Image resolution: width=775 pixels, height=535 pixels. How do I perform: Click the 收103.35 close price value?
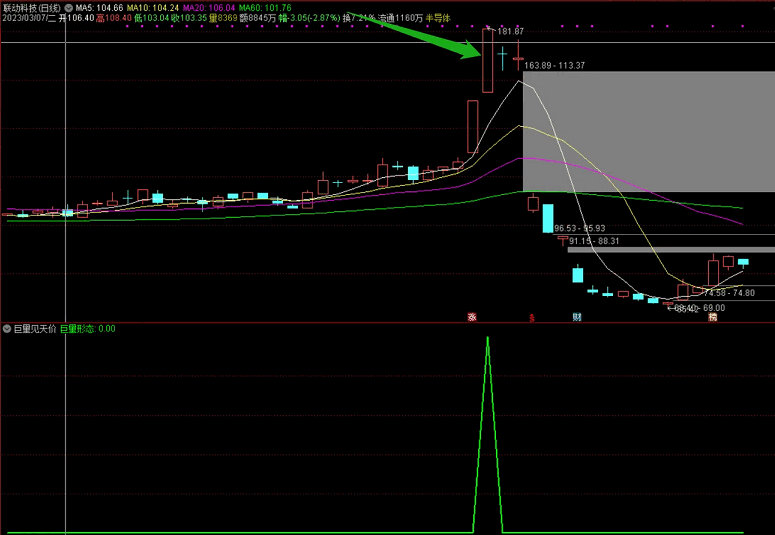point(189,18)
